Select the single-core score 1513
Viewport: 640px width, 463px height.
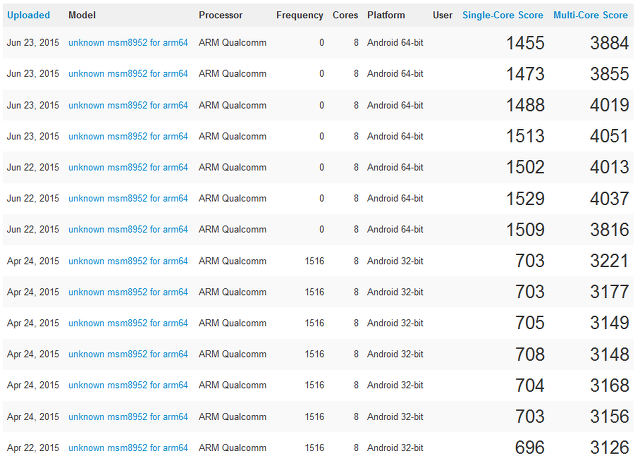click(525, 136)
